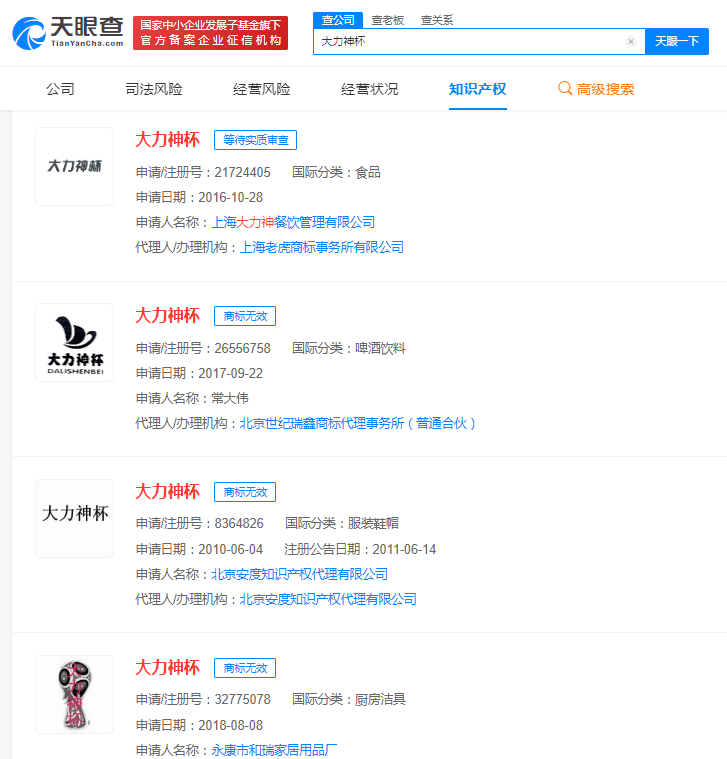The height and width of the screenshot is (759, 727).
Task: Open applicant 上海大力神餐饮管理有限公司
Action: tap(293, 222)
